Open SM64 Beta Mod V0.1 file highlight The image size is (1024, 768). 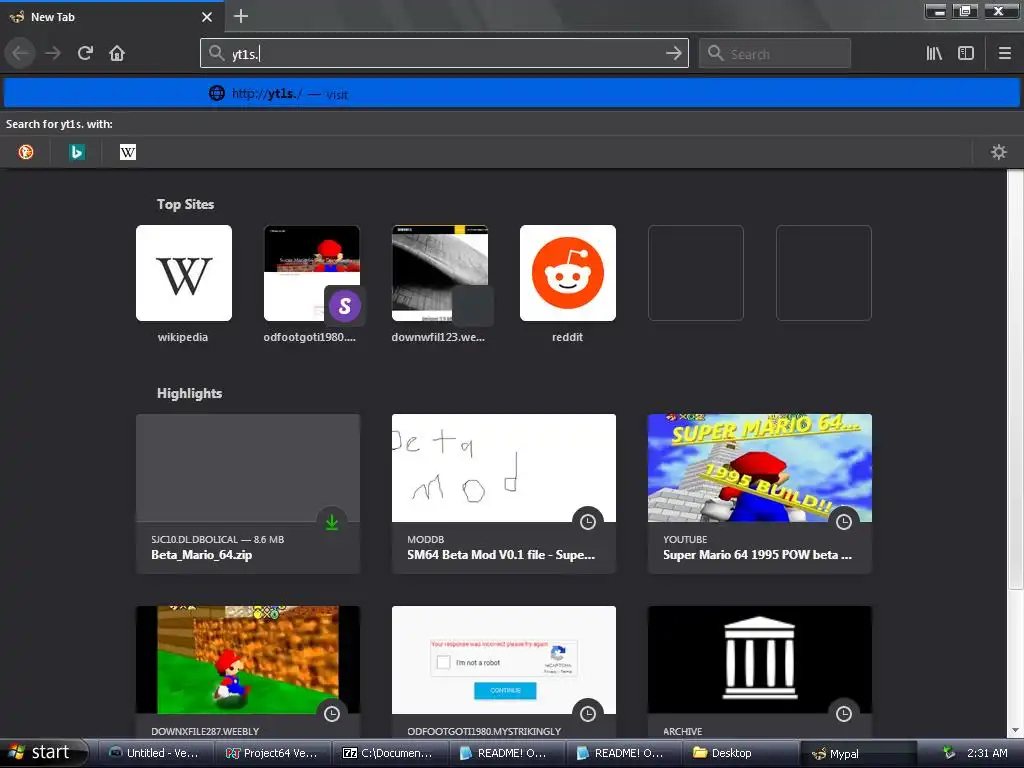click(x=504, y=494)
